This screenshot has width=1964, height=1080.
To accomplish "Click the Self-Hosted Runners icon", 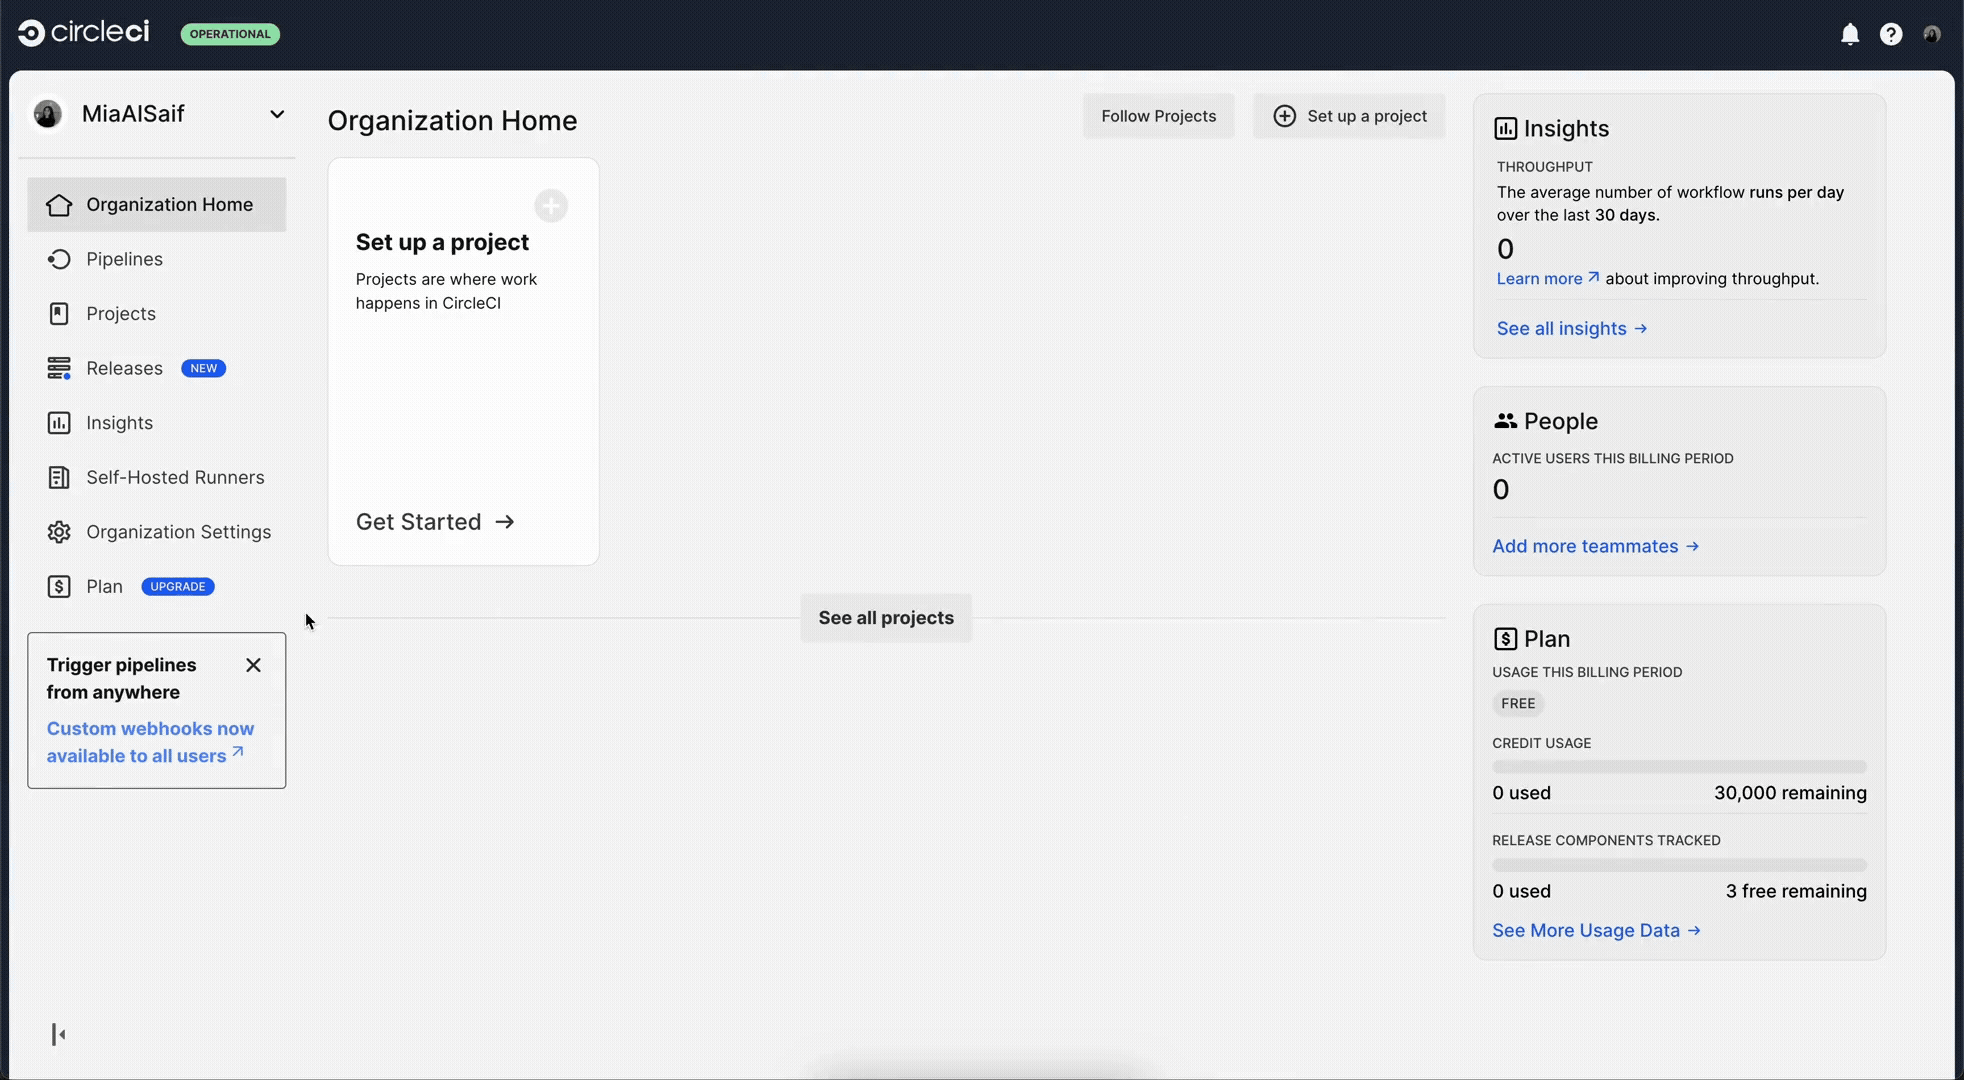I will tap(59, 477).
